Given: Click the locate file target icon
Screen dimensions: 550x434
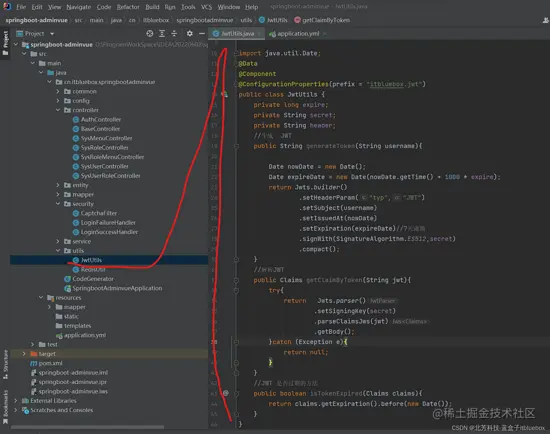Looking at the screenshot, I should pyautogui.click(x=150, y=33).
